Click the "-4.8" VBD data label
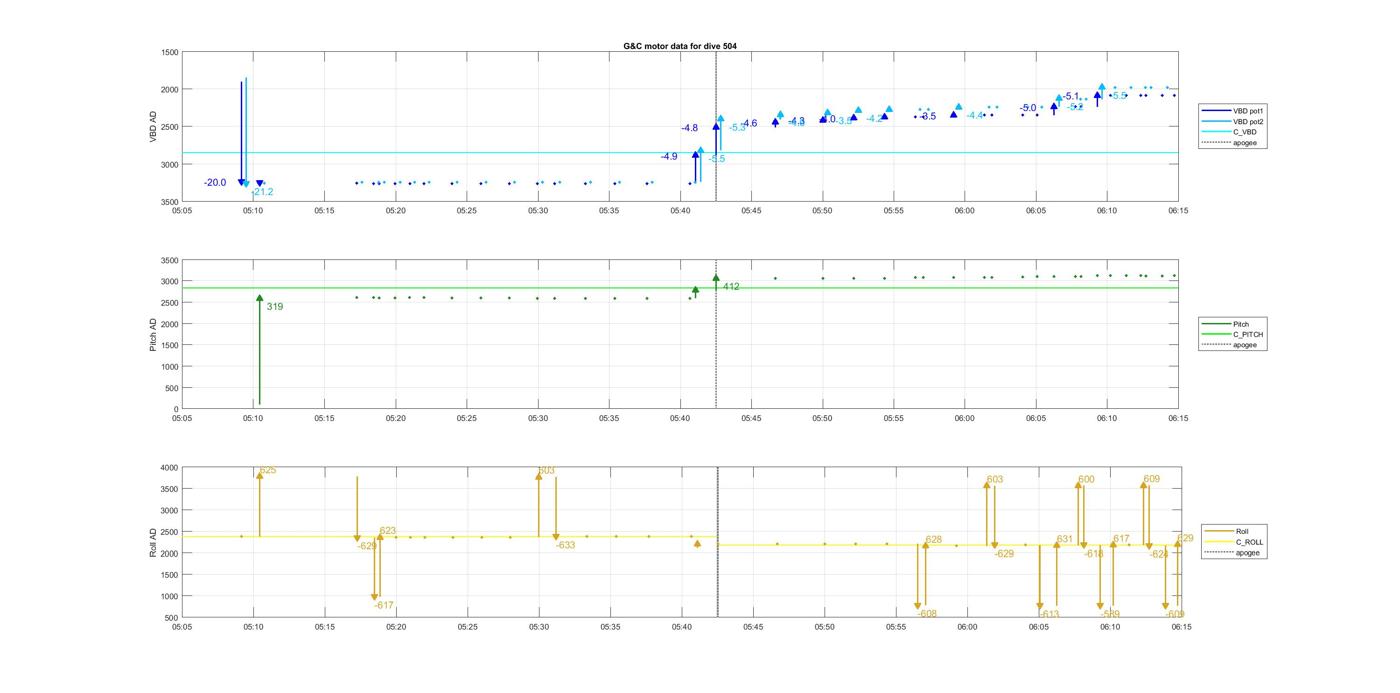 pos(690,128)
